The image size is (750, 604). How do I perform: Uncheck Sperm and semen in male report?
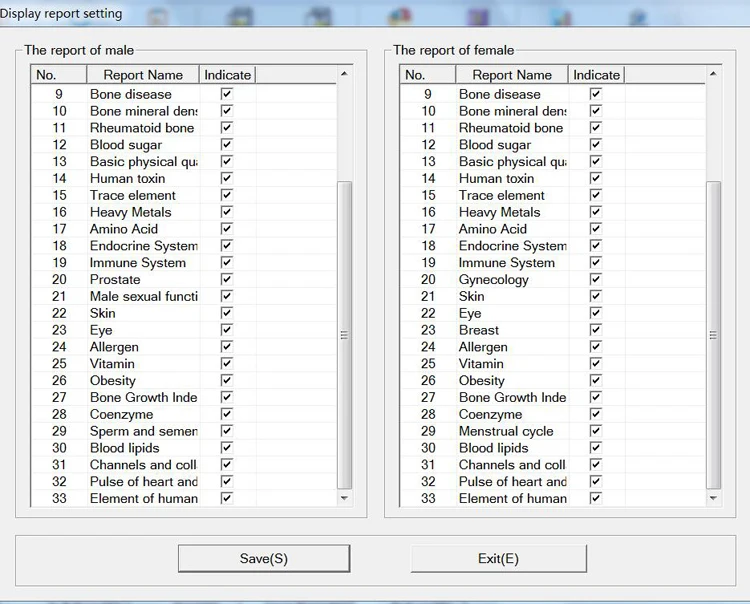click(x=227, y=432)
